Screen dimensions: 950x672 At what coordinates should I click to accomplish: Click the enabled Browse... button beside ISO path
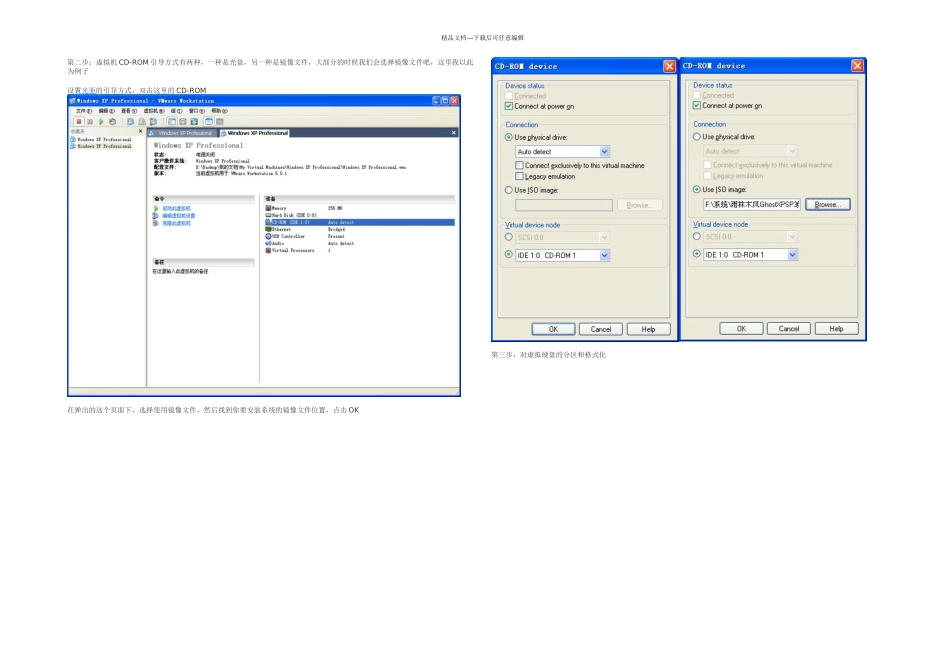click(x=828, y=204)
